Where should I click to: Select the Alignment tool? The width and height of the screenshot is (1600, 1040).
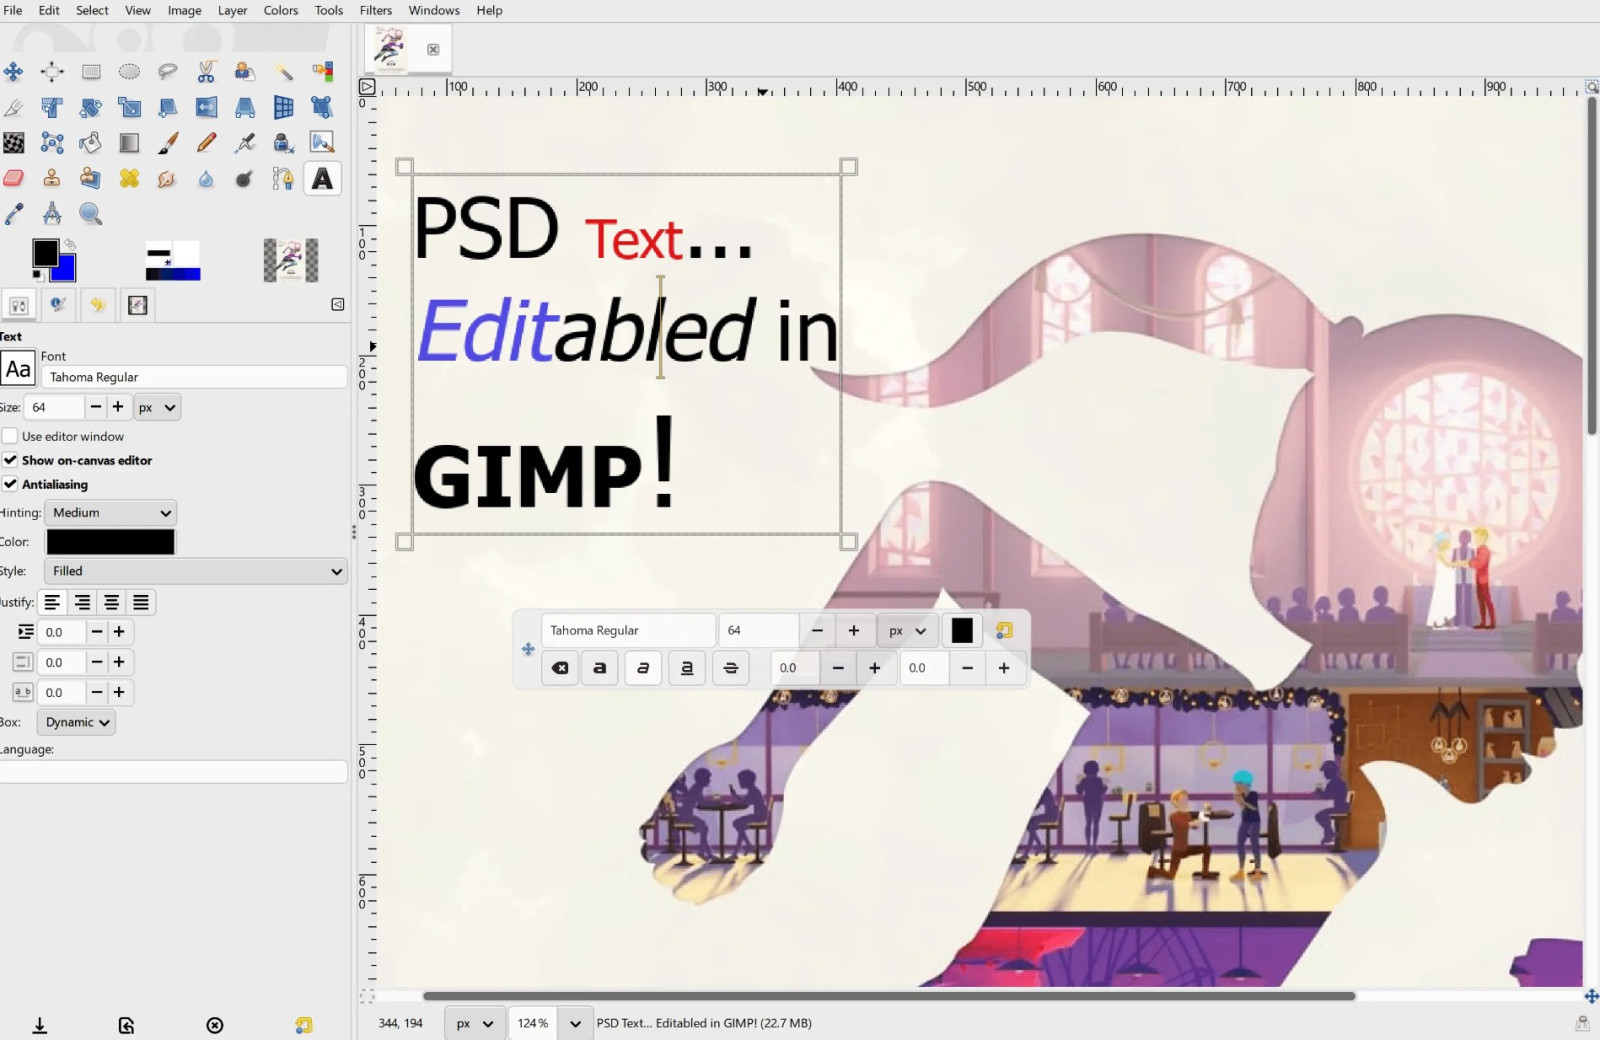pyautogui.click(x=52, y=71)
